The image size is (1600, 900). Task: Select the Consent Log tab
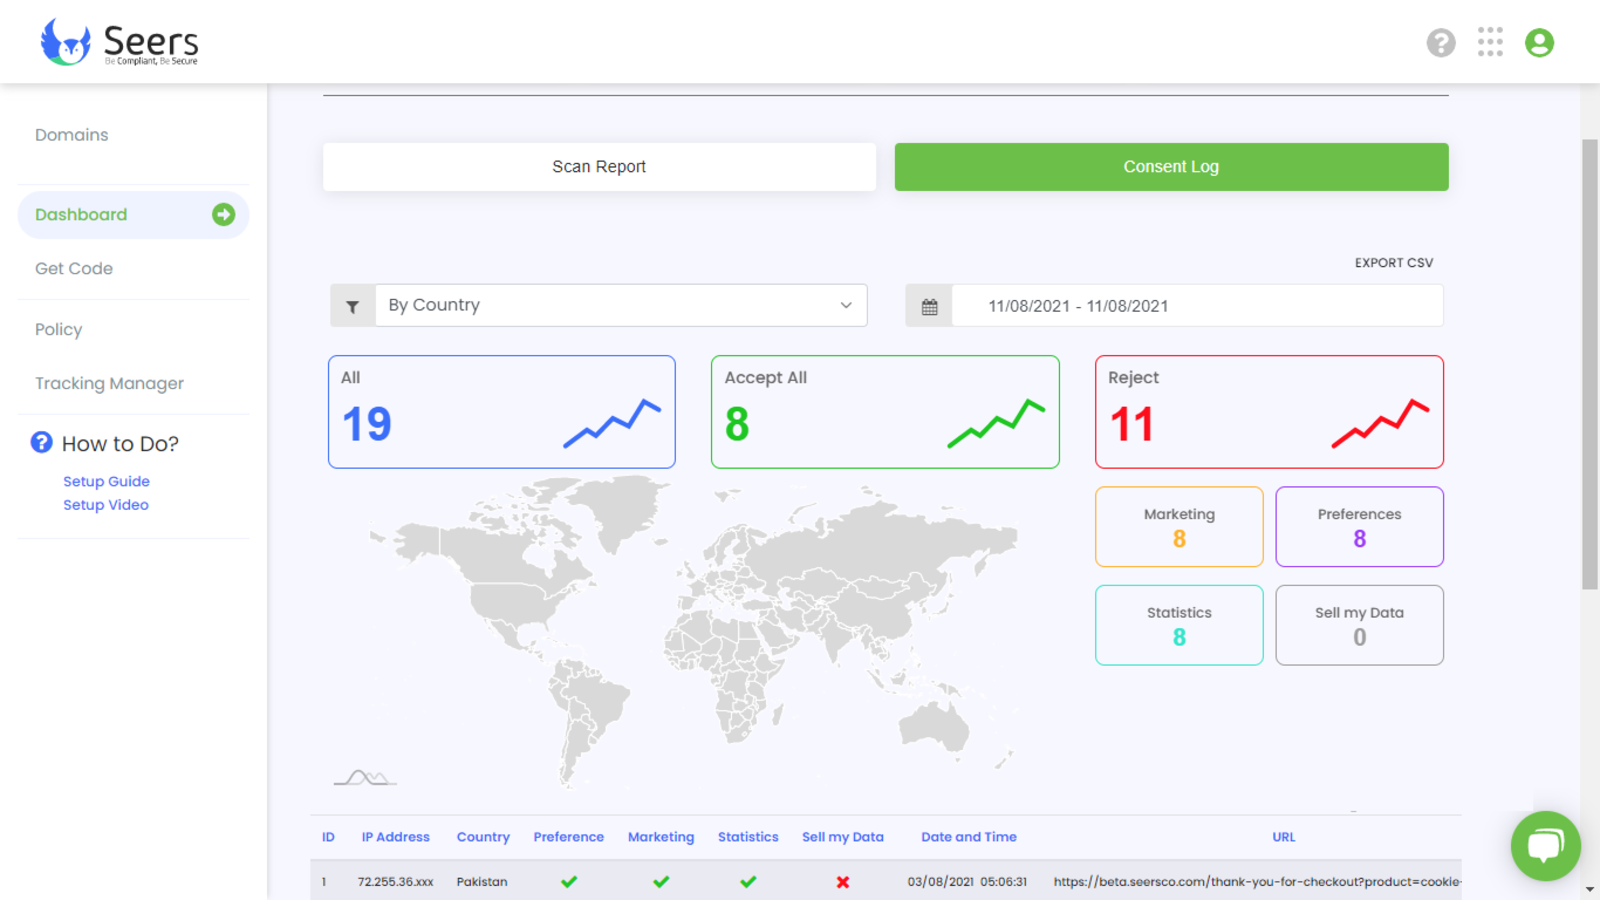click(1171, 167)
